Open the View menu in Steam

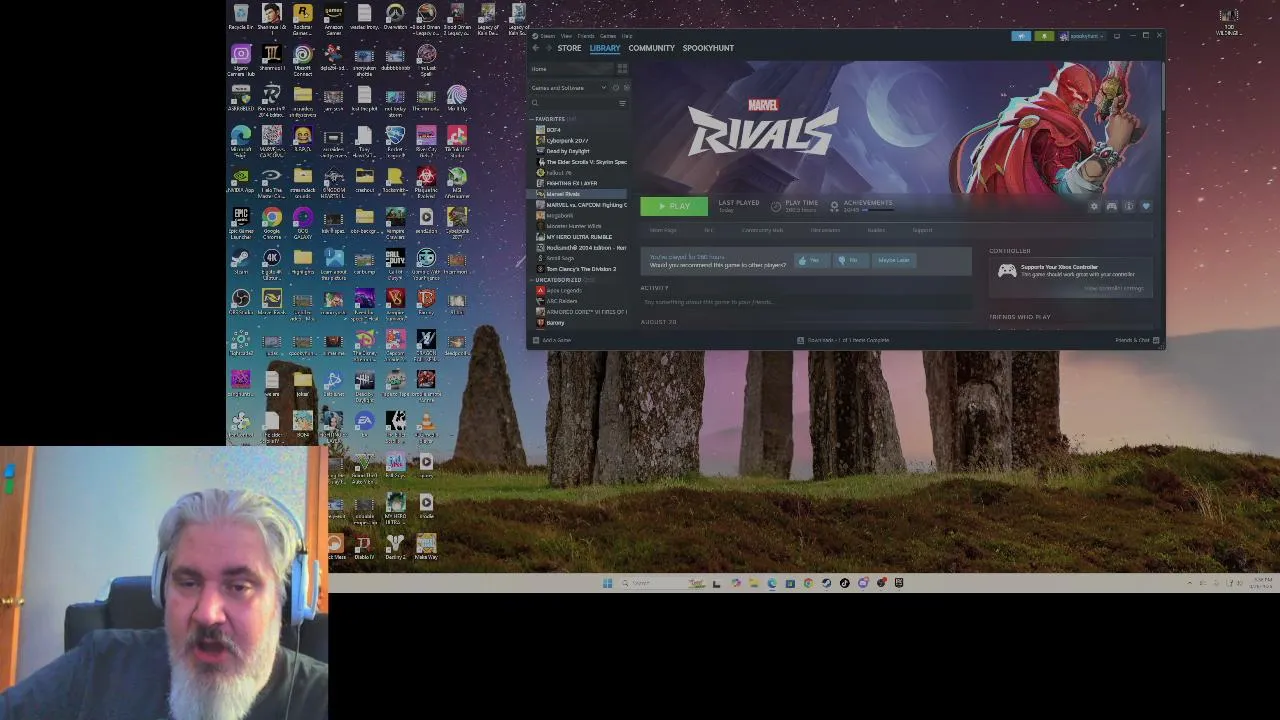coord(566,36)
